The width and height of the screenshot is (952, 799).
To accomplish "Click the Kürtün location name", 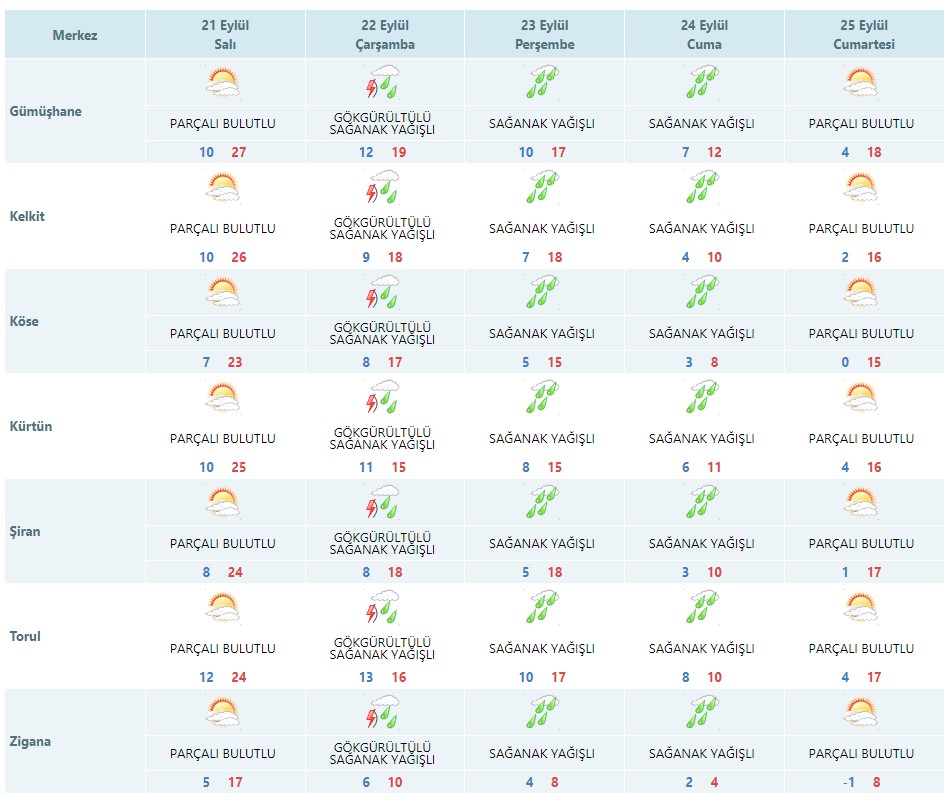I will coord(30,426).
